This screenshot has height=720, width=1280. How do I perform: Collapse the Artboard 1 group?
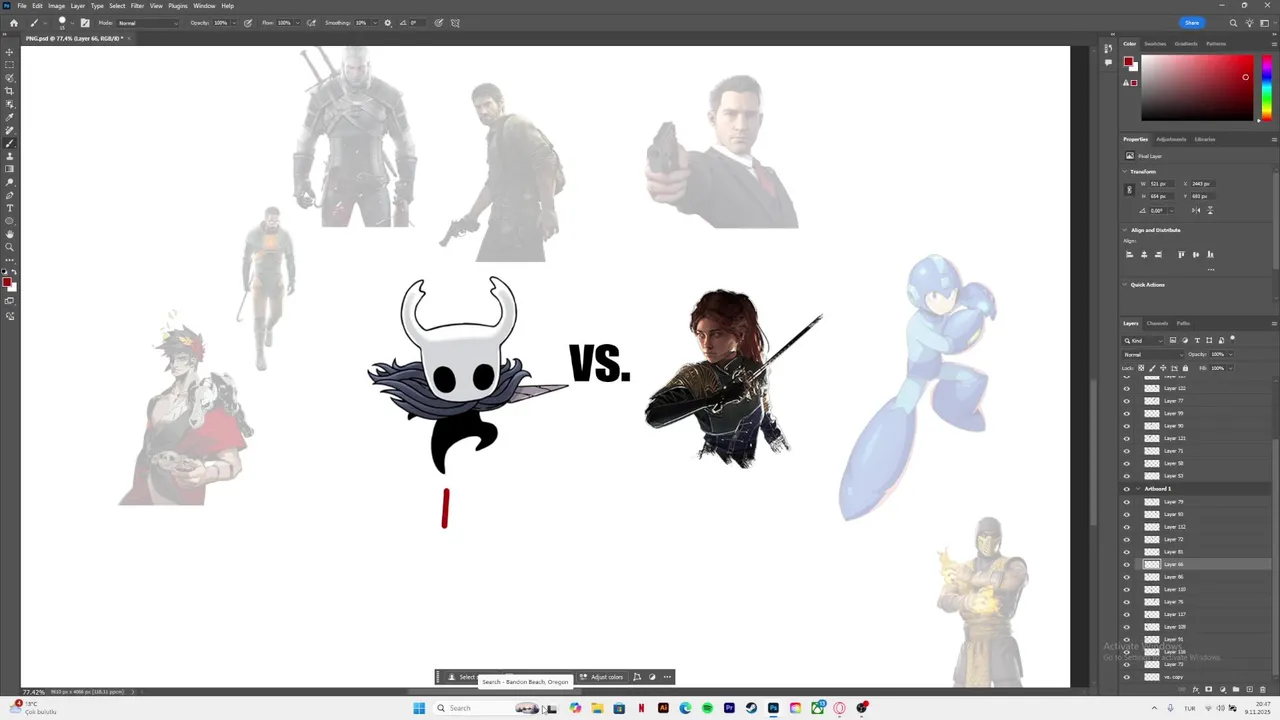[x=1138, y=489]
